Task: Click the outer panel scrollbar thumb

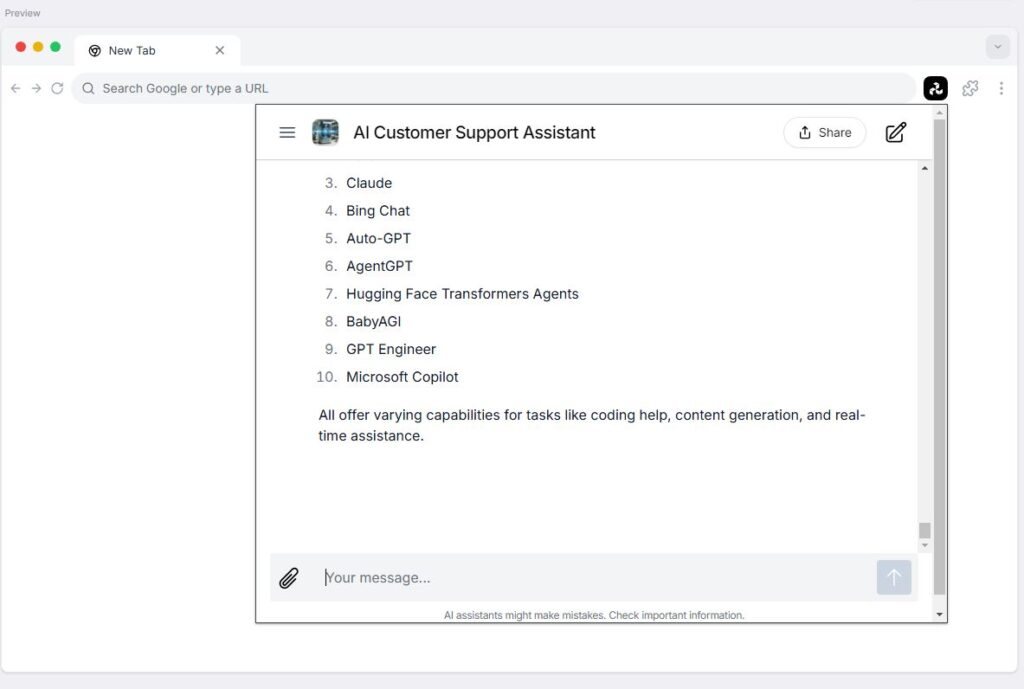Action: 939,350
